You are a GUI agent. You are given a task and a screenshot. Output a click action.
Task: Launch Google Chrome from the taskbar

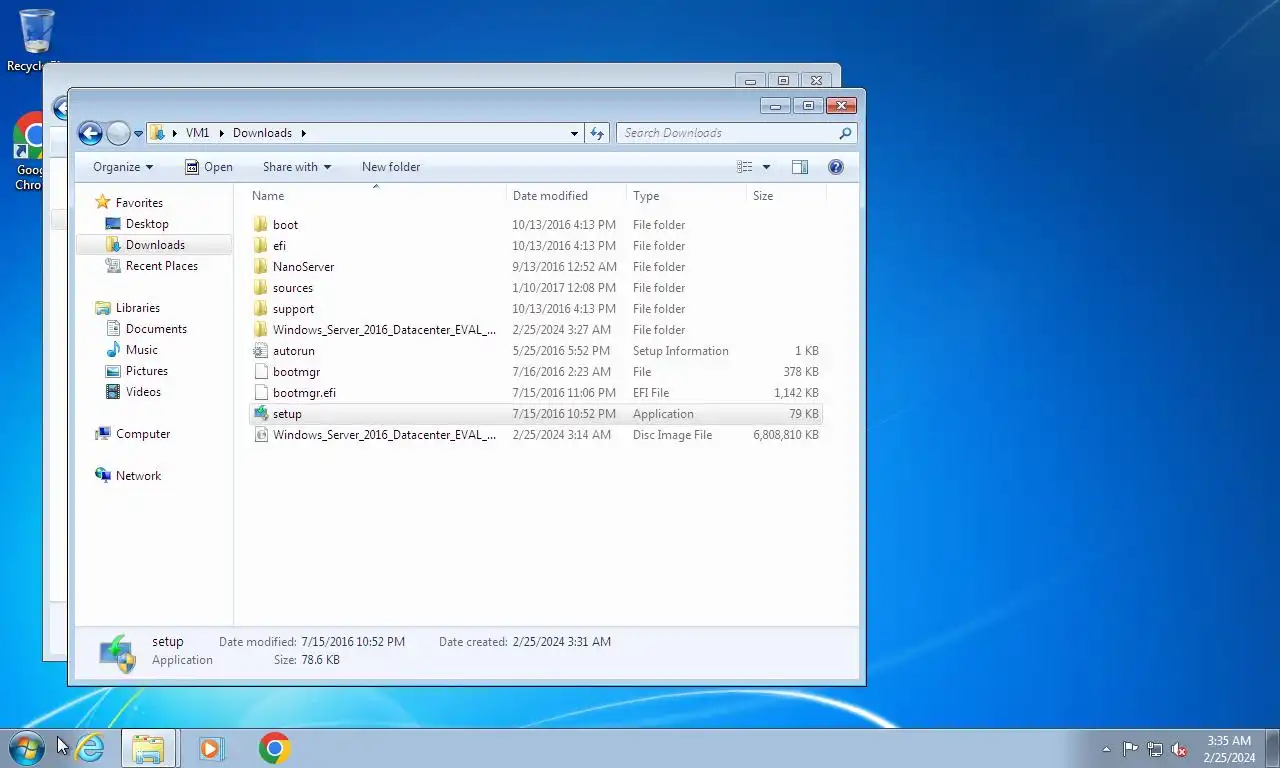(x=274, y=748)
